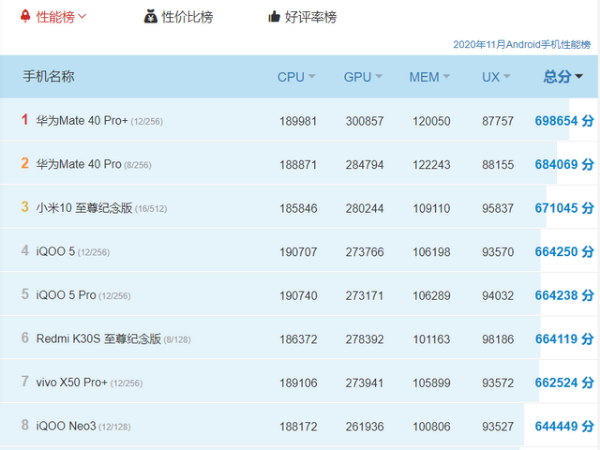
Task: Click MEM score 120050
Action: [431, 121]
